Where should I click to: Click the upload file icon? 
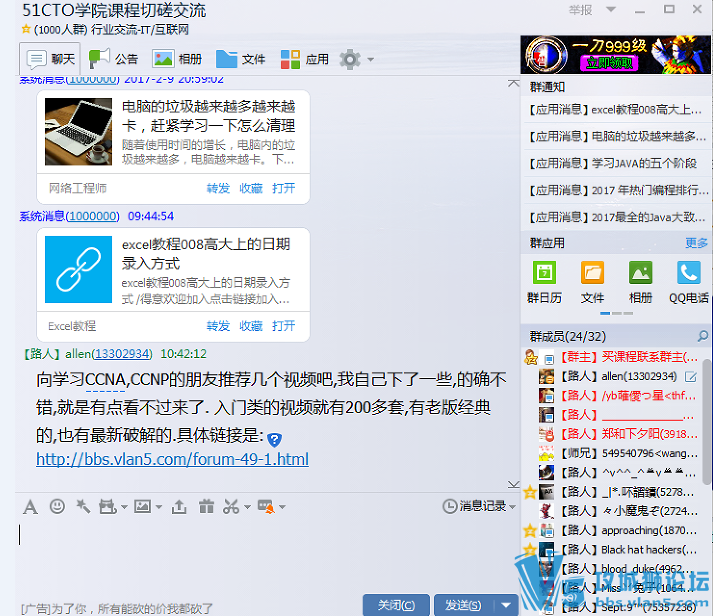tap(179, 506)
